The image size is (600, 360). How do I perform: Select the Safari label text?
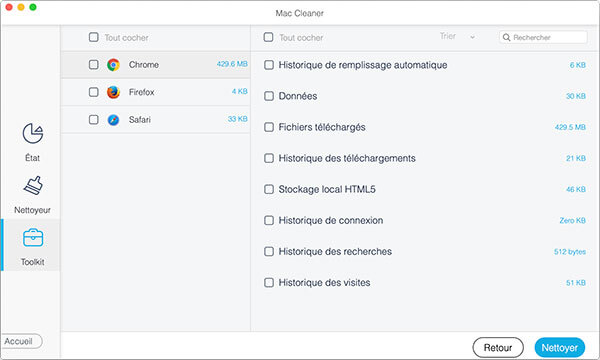coord(140,120)
